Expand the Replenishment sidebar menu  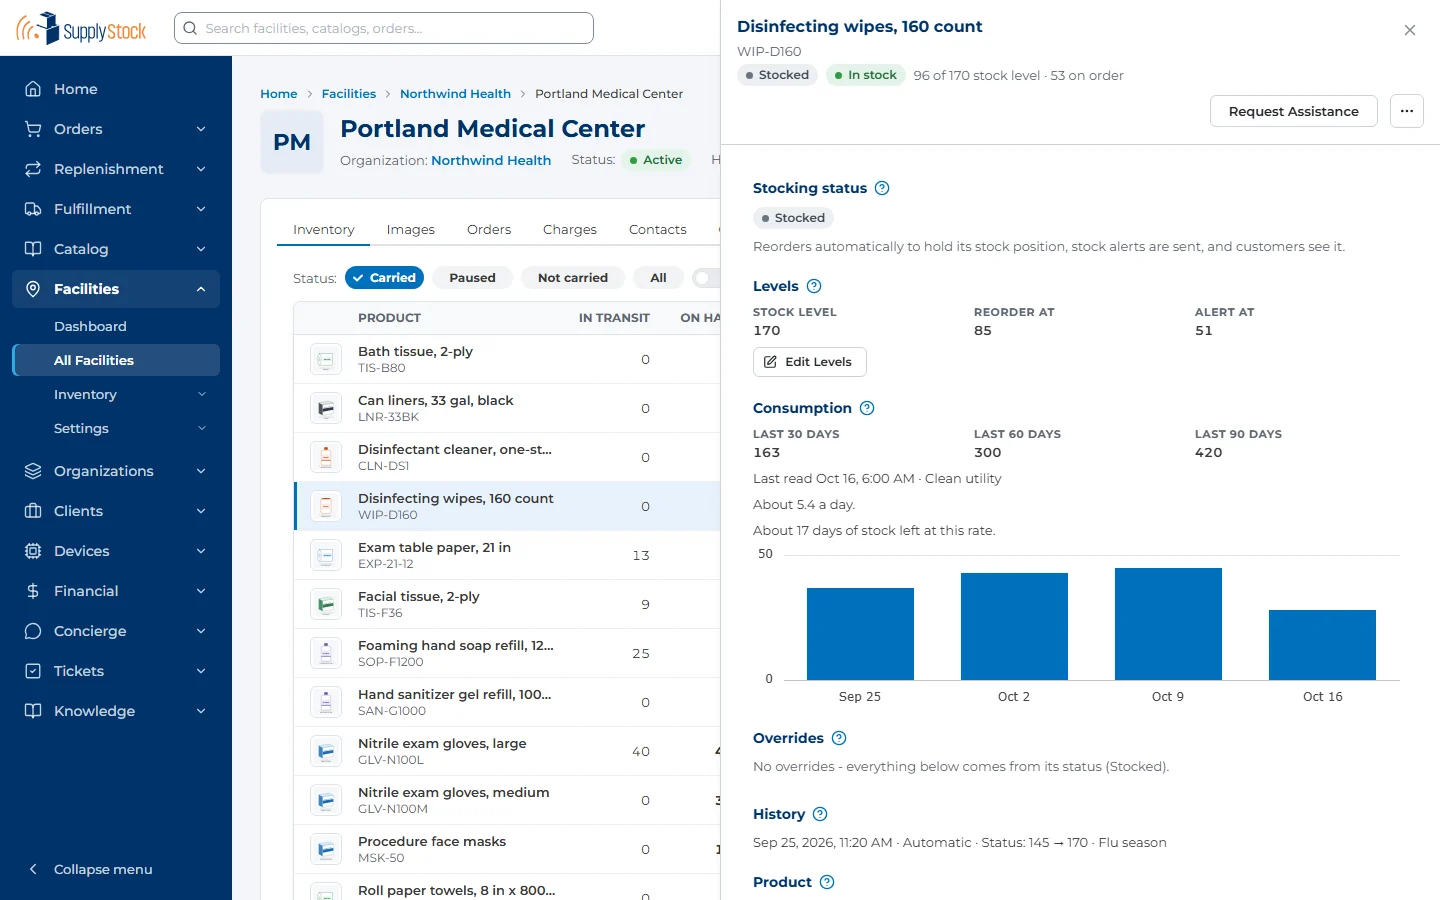coord(116,169)
